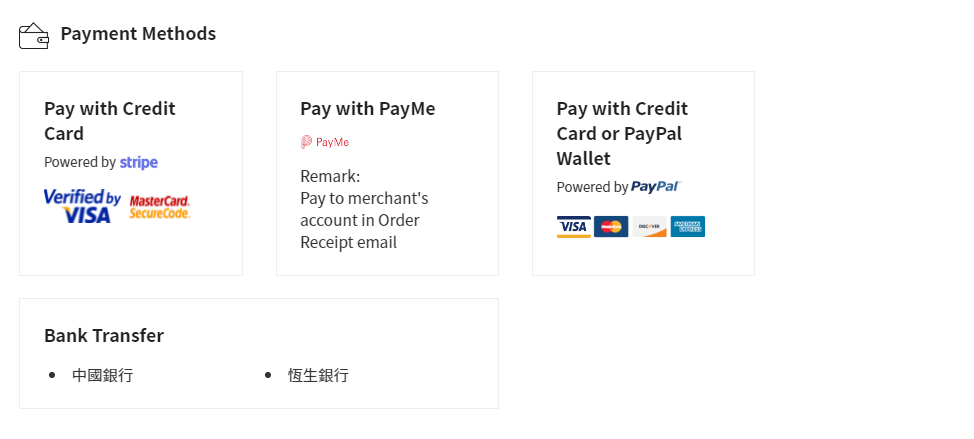Click the Discover card icon

649,227
